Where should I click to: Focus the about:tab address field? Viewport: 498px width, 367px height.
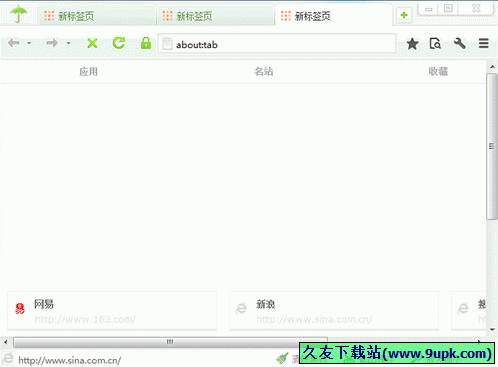(x=277, y=44)
